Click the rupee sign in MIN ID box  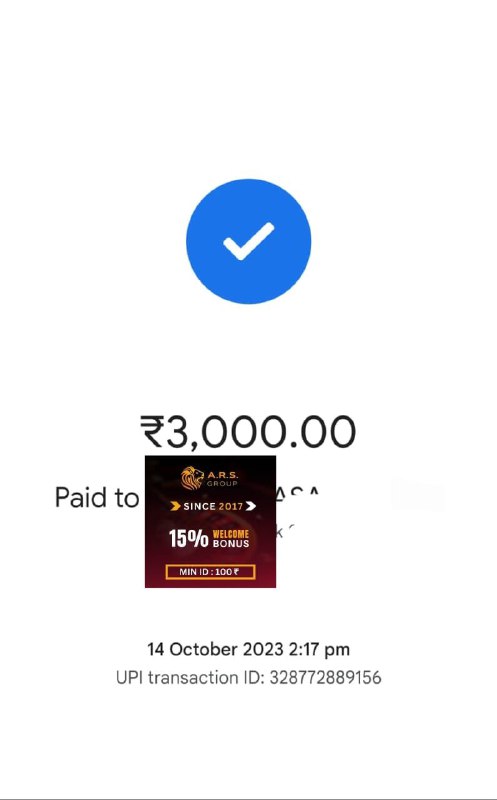click(x=236, y=572)
